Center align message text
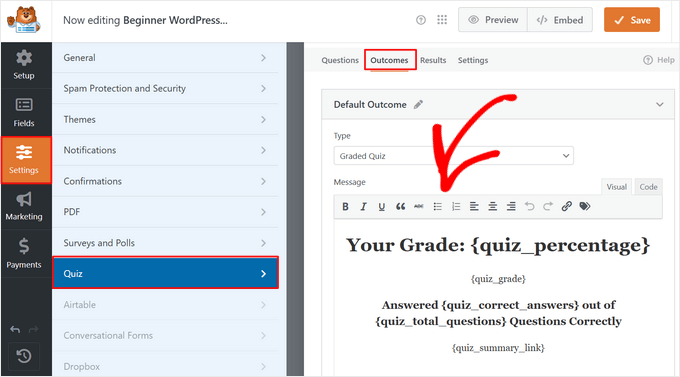The width and height of the screenshot is (680, 377). [493, 207]
